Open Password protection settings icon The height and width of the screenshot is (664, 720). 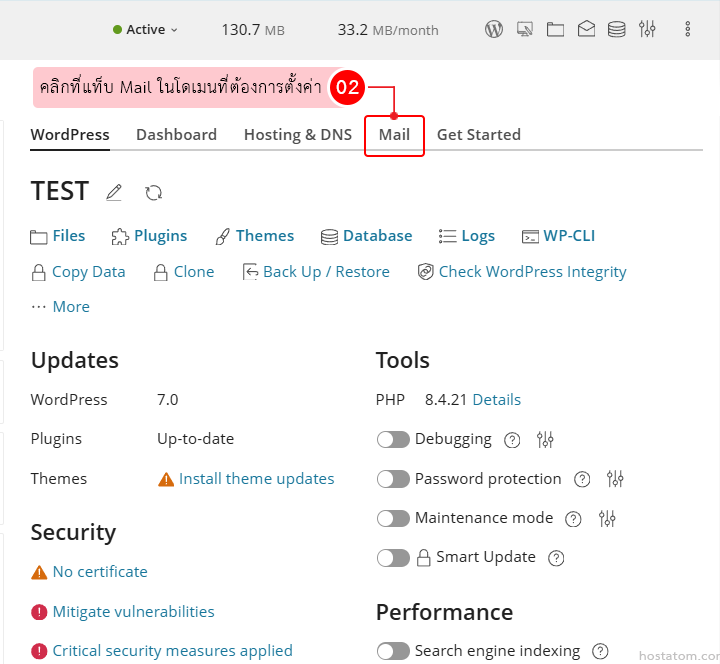point(615,479)
